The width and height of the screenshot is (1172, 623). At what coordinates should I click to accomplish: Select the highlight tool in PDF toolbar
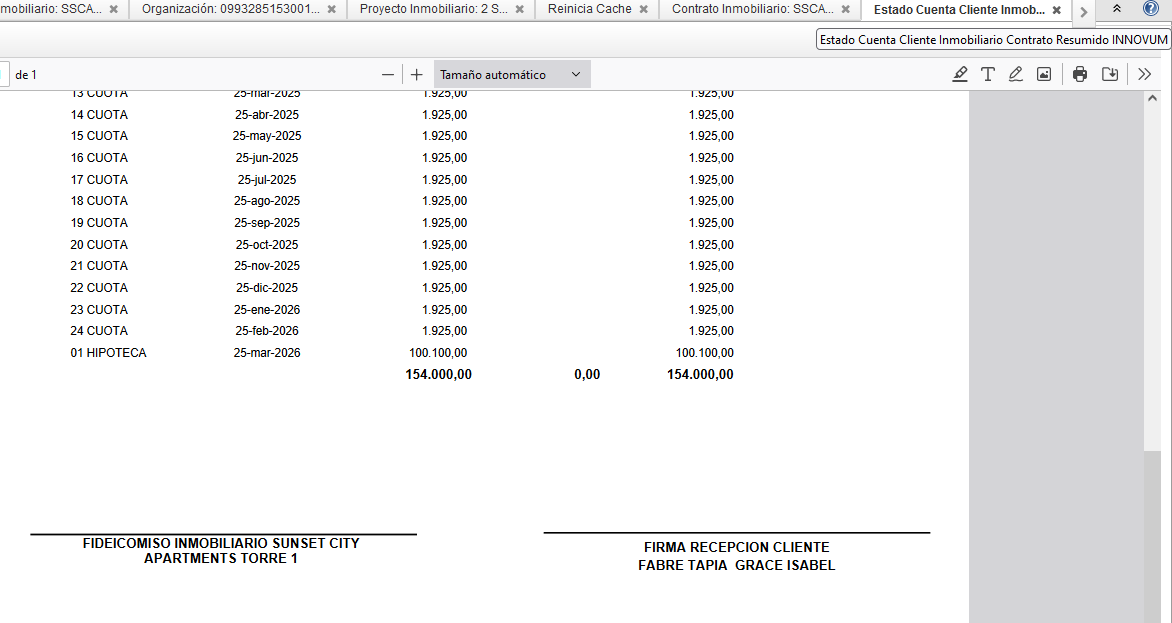click(x=960, y=74)
